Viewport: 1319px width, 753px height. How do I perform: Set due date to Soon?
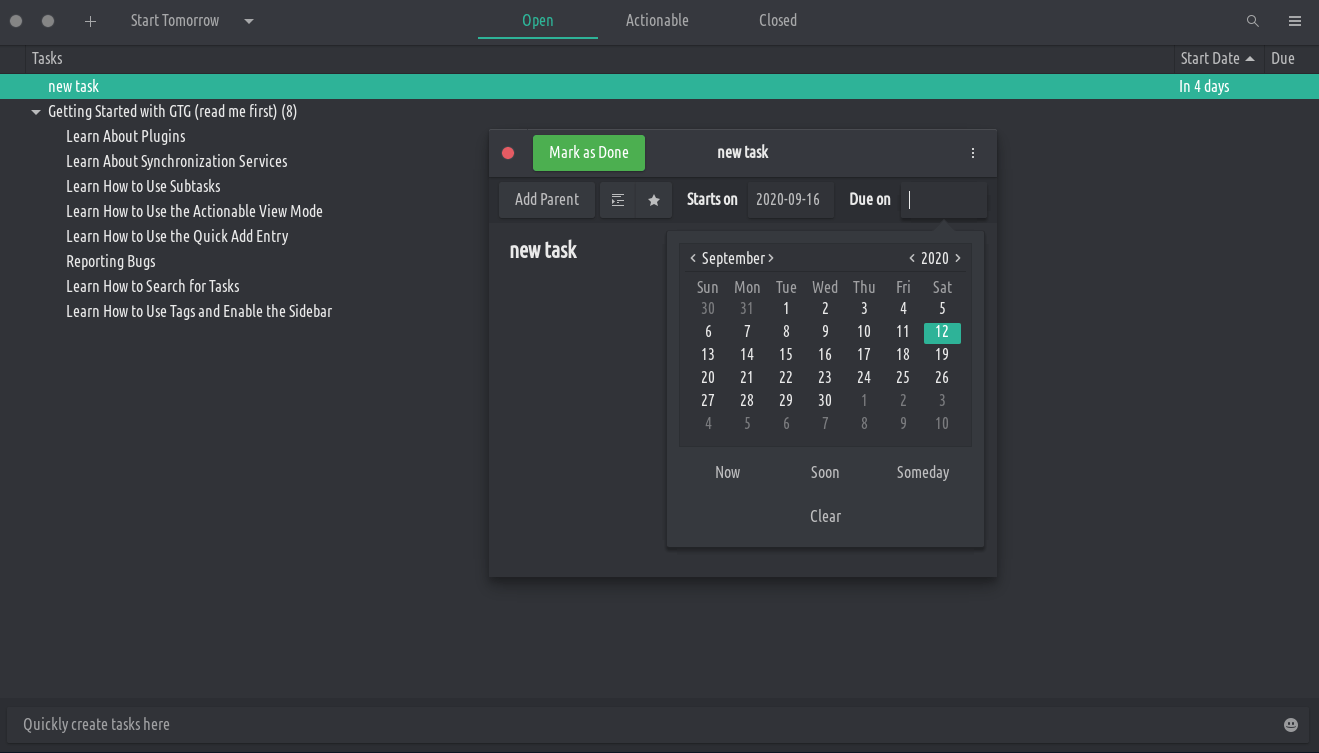(825, 472)
